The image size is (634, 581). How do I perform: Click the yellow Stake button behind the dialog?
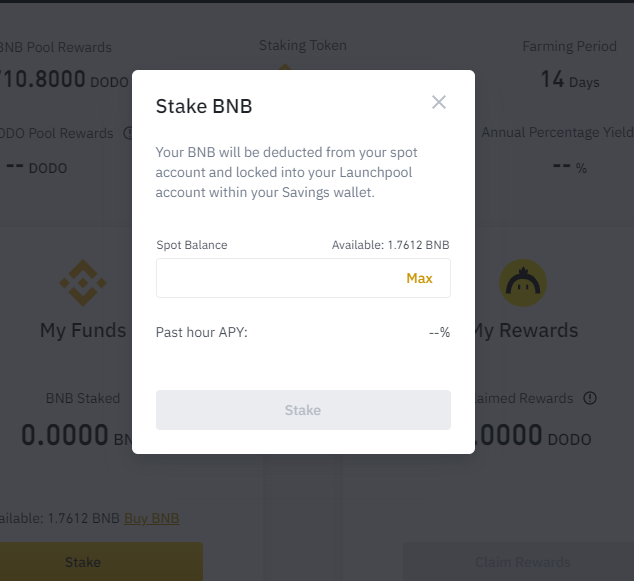(83, 562)
